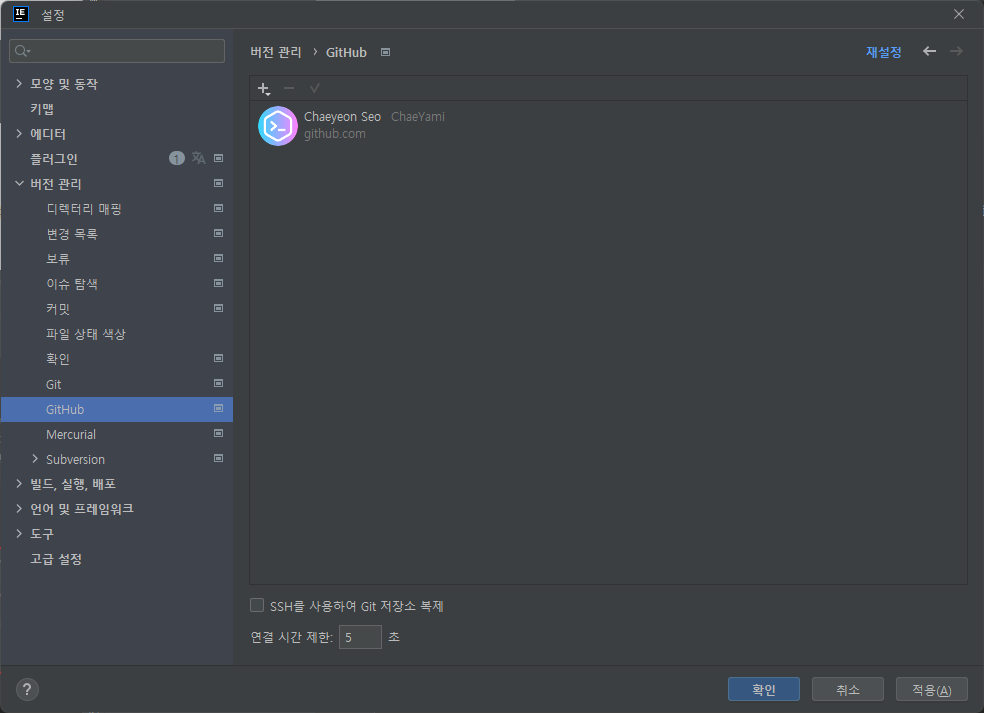Click project icon on 변경 목록 row
This screenshot has width=984, height=713.
[x=218, y=233]
